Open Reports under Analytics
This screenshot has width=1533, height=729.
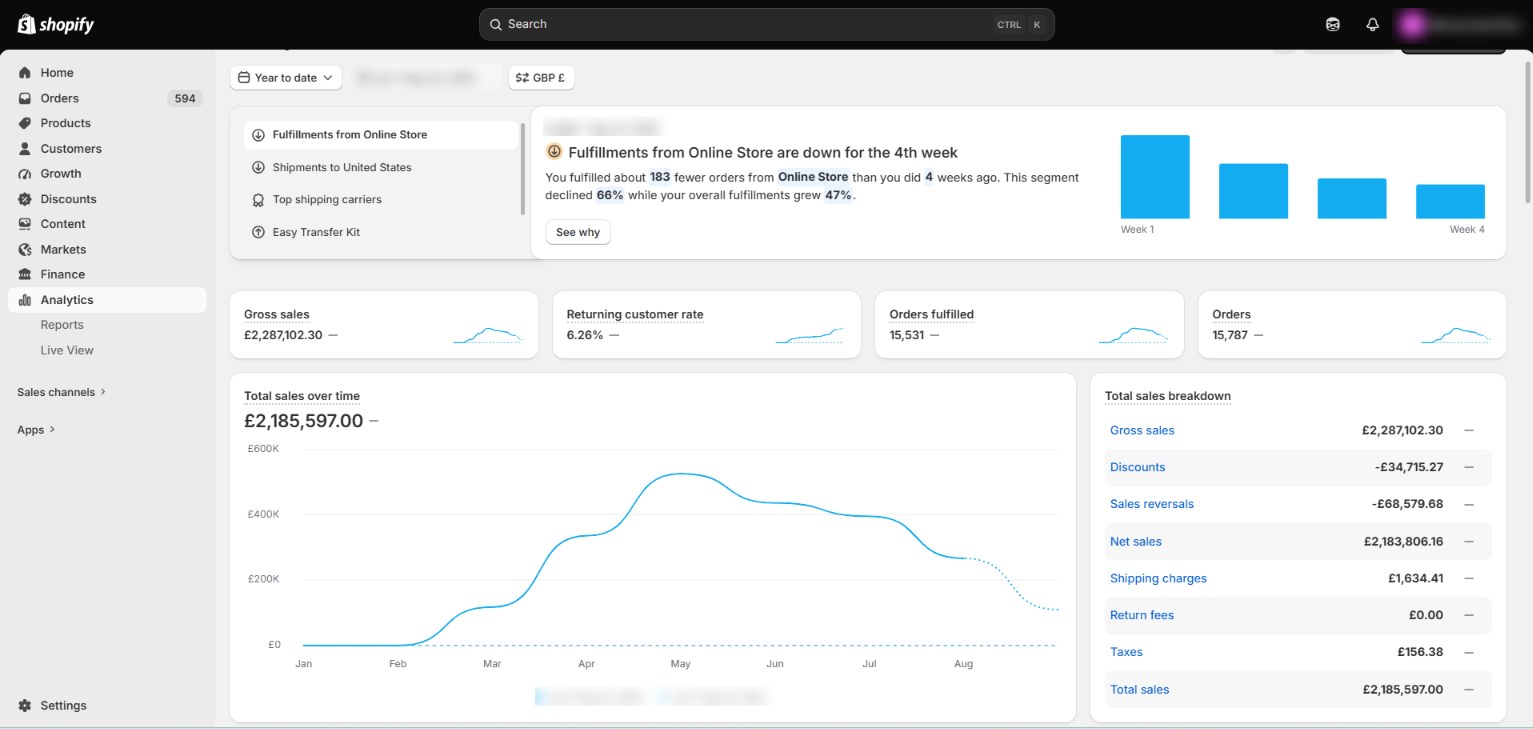[x=62, y=325]
